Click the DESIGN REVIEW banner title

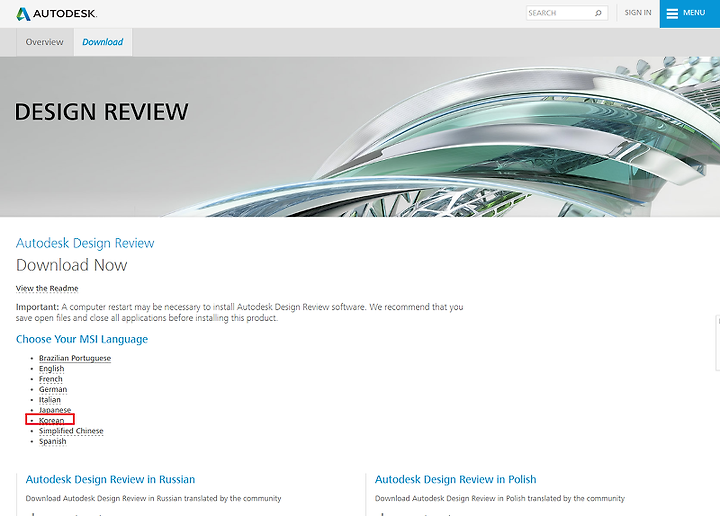click(x=101, y=112)
